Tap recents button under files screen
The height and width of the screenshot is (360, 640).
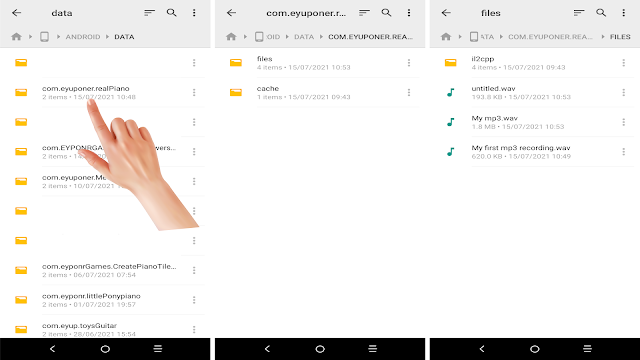[587, 349]
